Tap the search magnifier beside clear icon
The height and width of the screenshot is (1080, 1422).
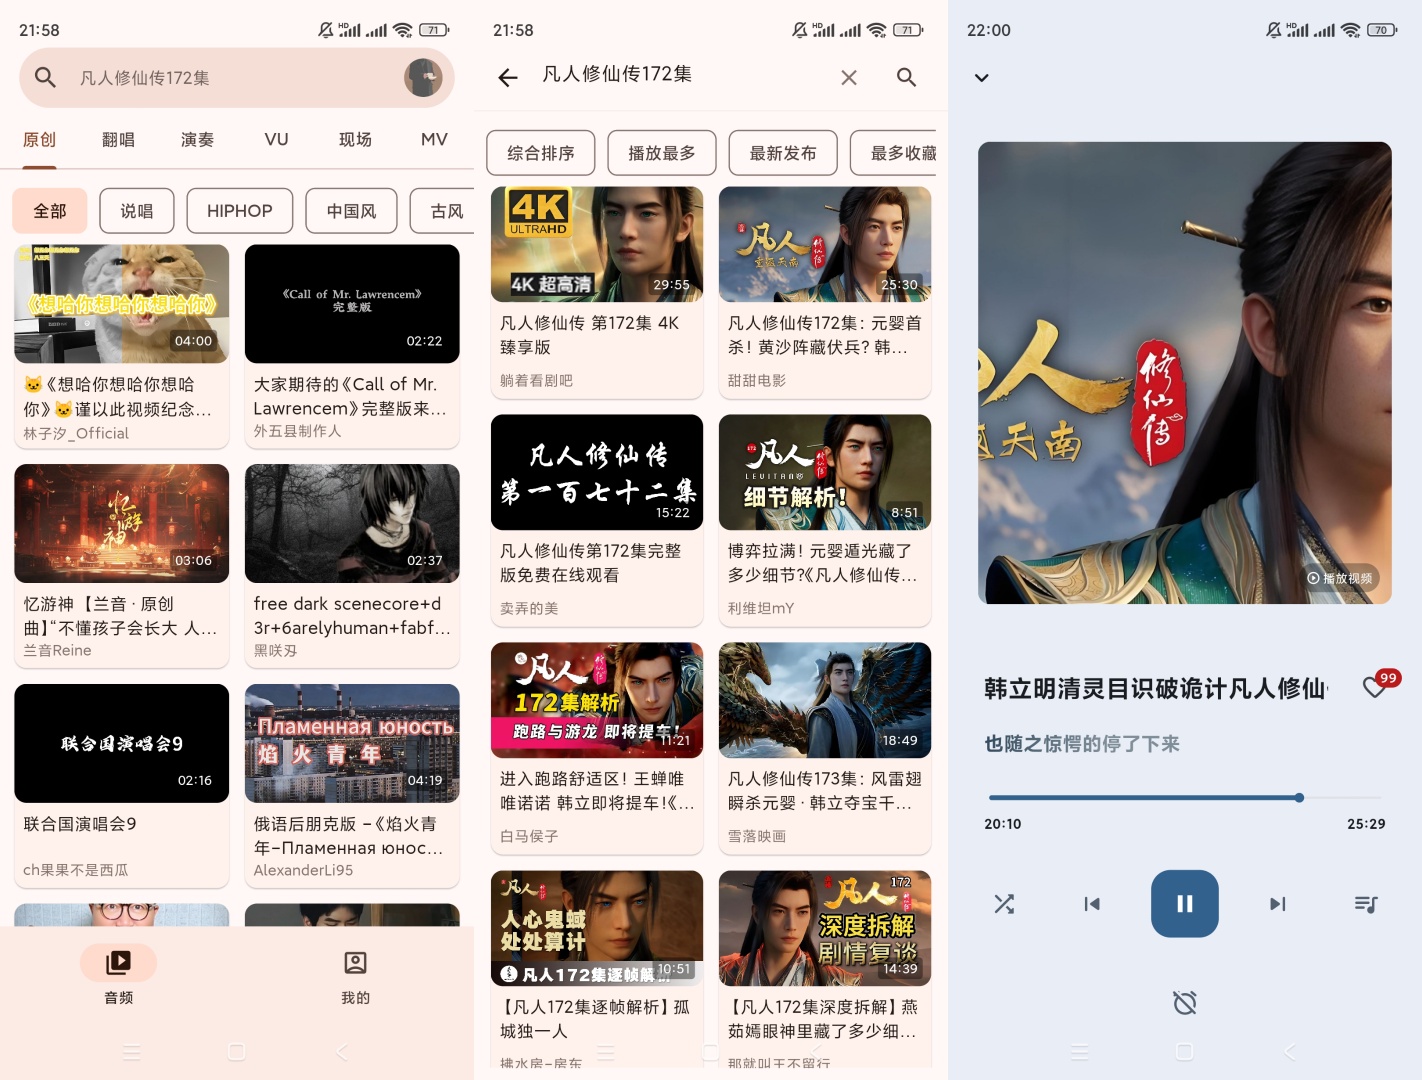click(x=906, y=77)
